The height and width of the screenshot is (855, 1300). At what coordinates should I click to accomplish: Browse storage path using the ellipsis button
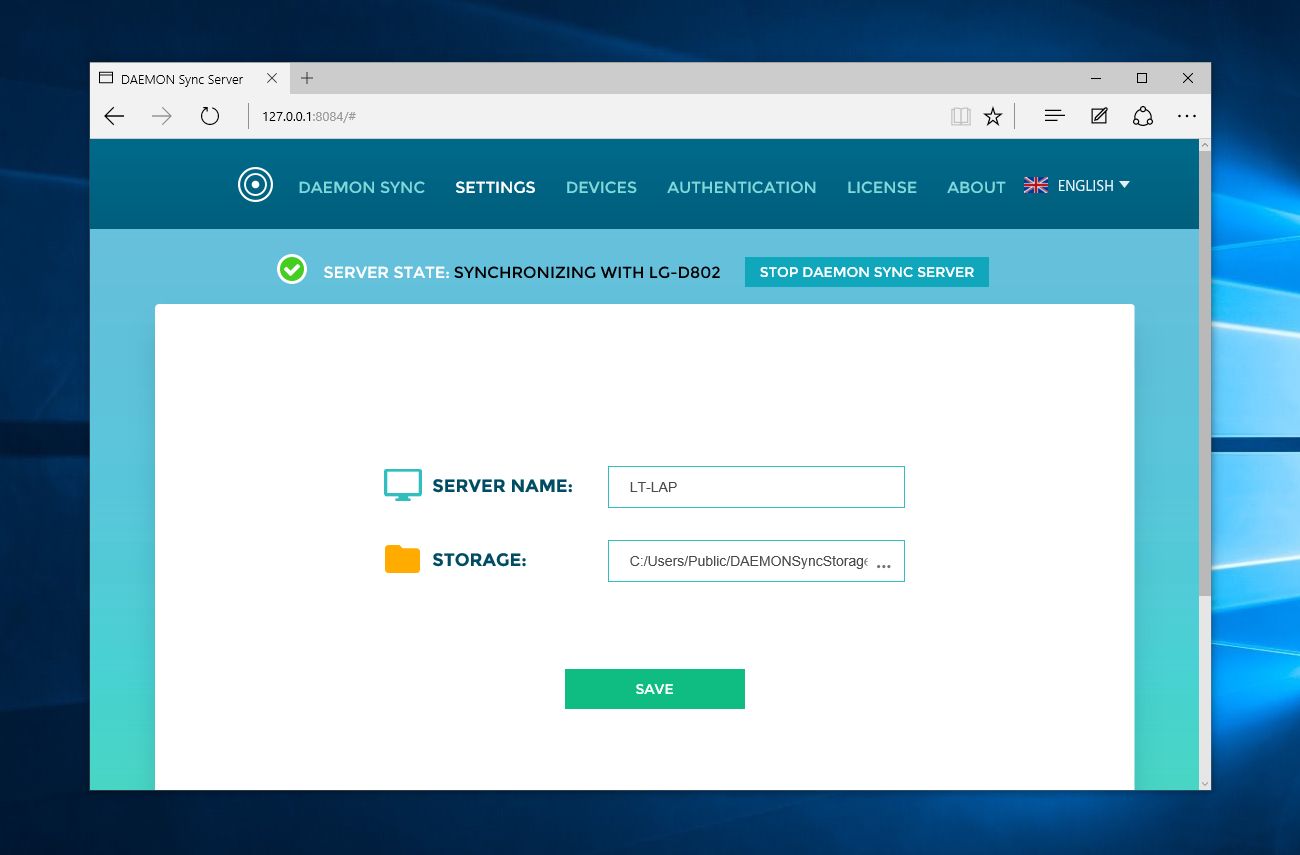[884, 565]
